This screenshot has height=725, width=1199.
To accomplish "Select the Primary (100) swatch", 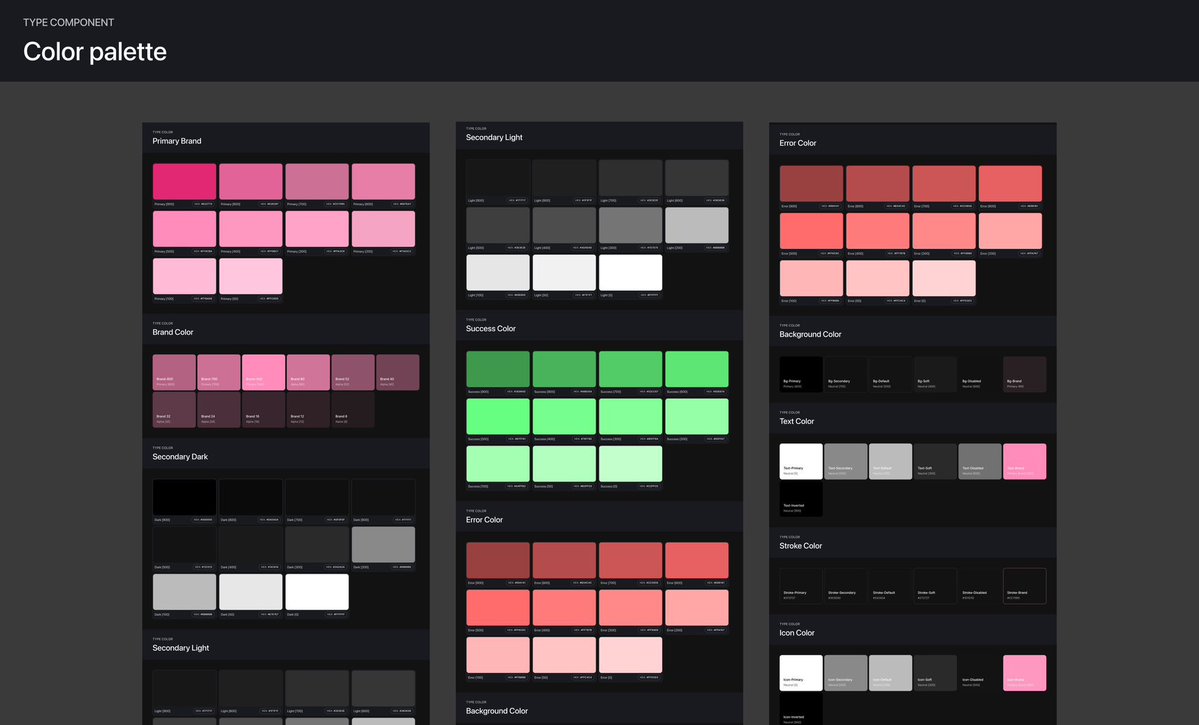I will [184, 276].
